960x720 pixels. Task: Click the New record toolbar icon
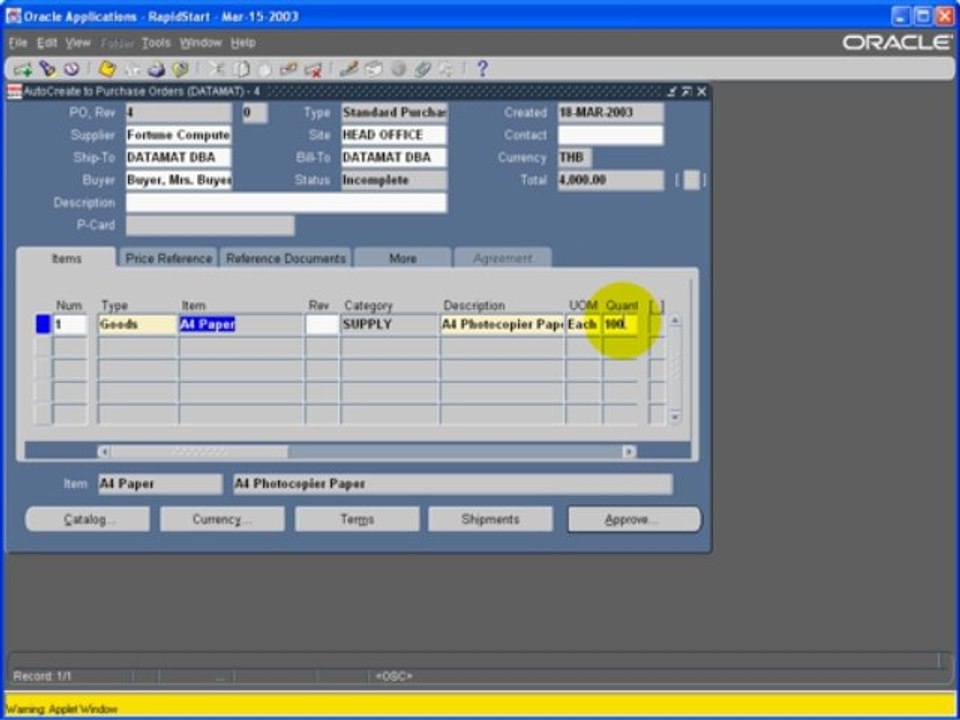click(23, 69)
